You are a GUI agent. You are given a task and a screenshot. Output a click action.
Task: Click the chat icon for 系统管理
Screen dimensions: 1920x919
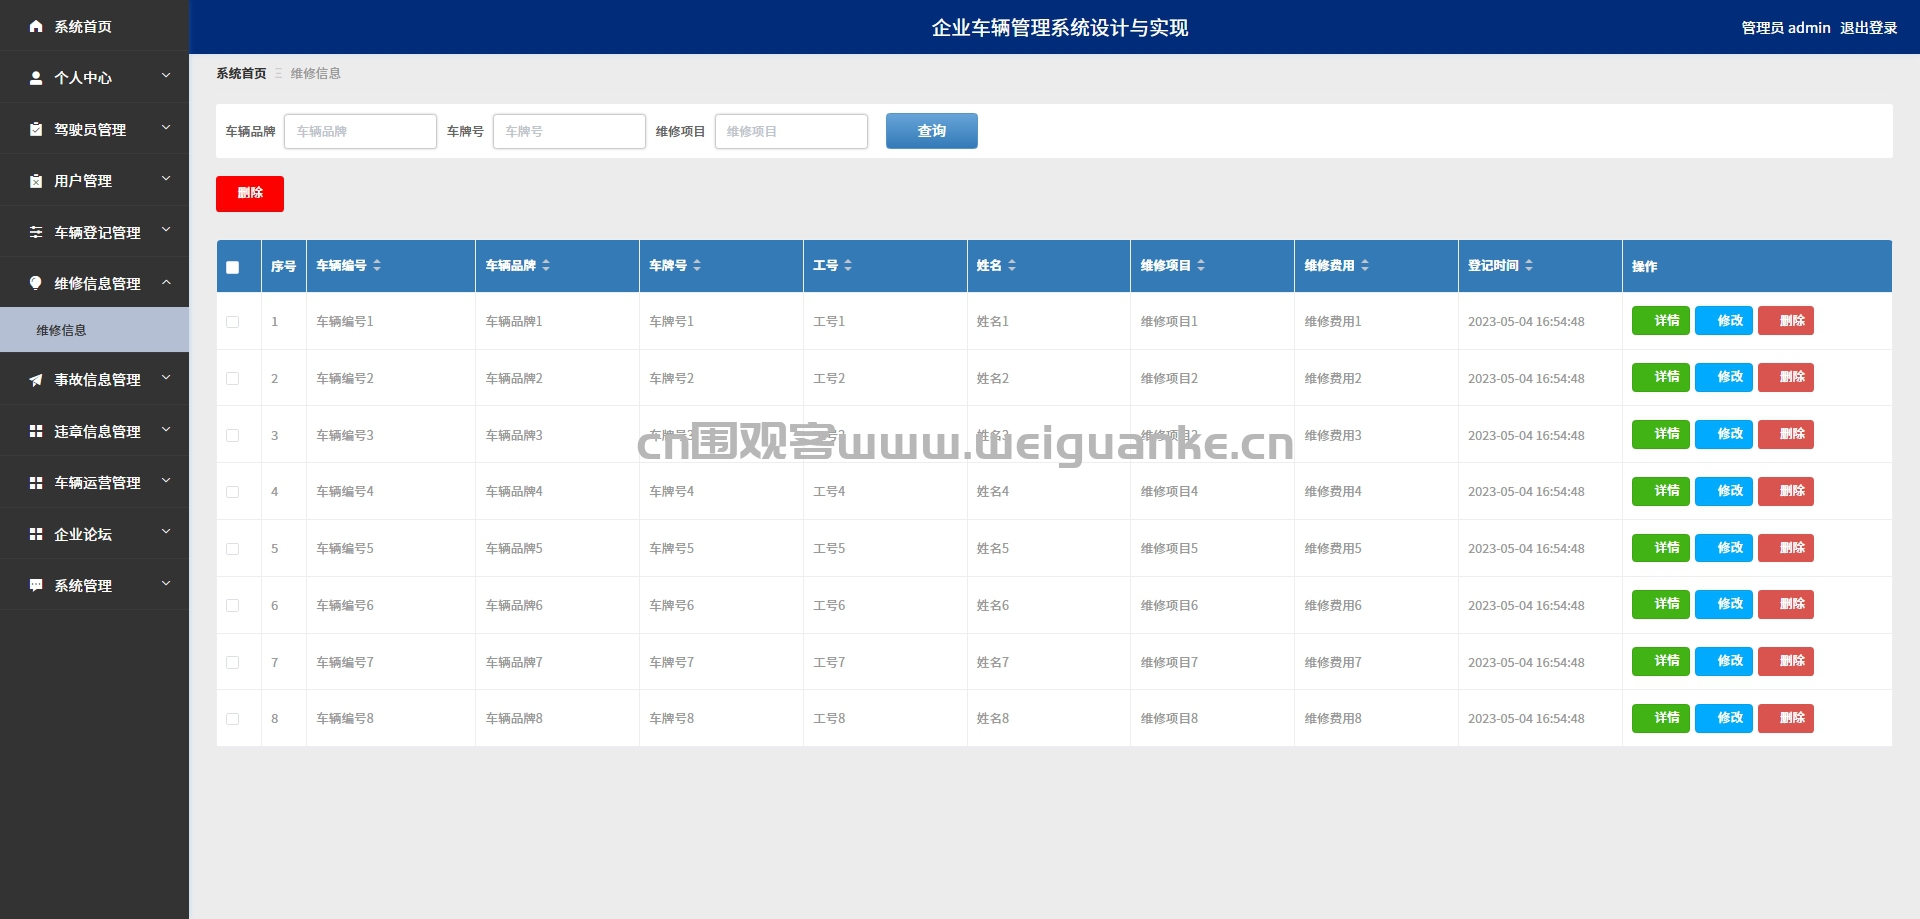pos(36,585)
